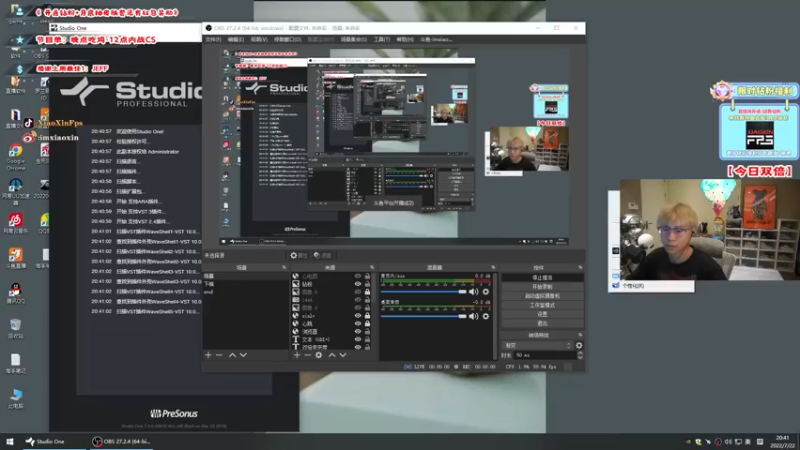The width and height of the screenshot is (800, 450).
Task: Open desktop audio settings gear
Action: (486, 316)
